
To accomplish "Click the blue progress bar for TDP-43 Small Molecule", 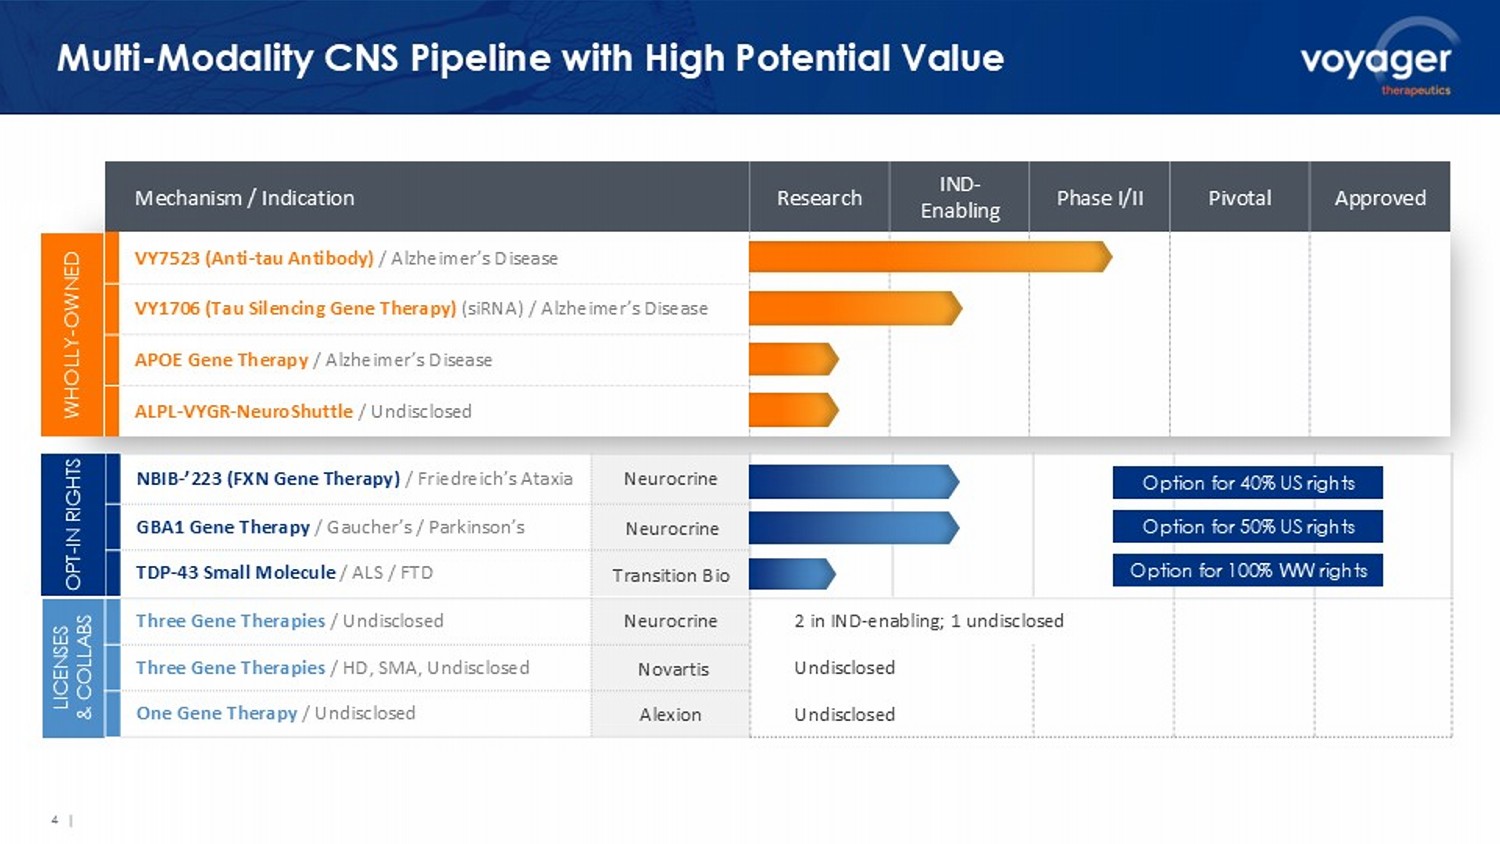I will [792, 573].
